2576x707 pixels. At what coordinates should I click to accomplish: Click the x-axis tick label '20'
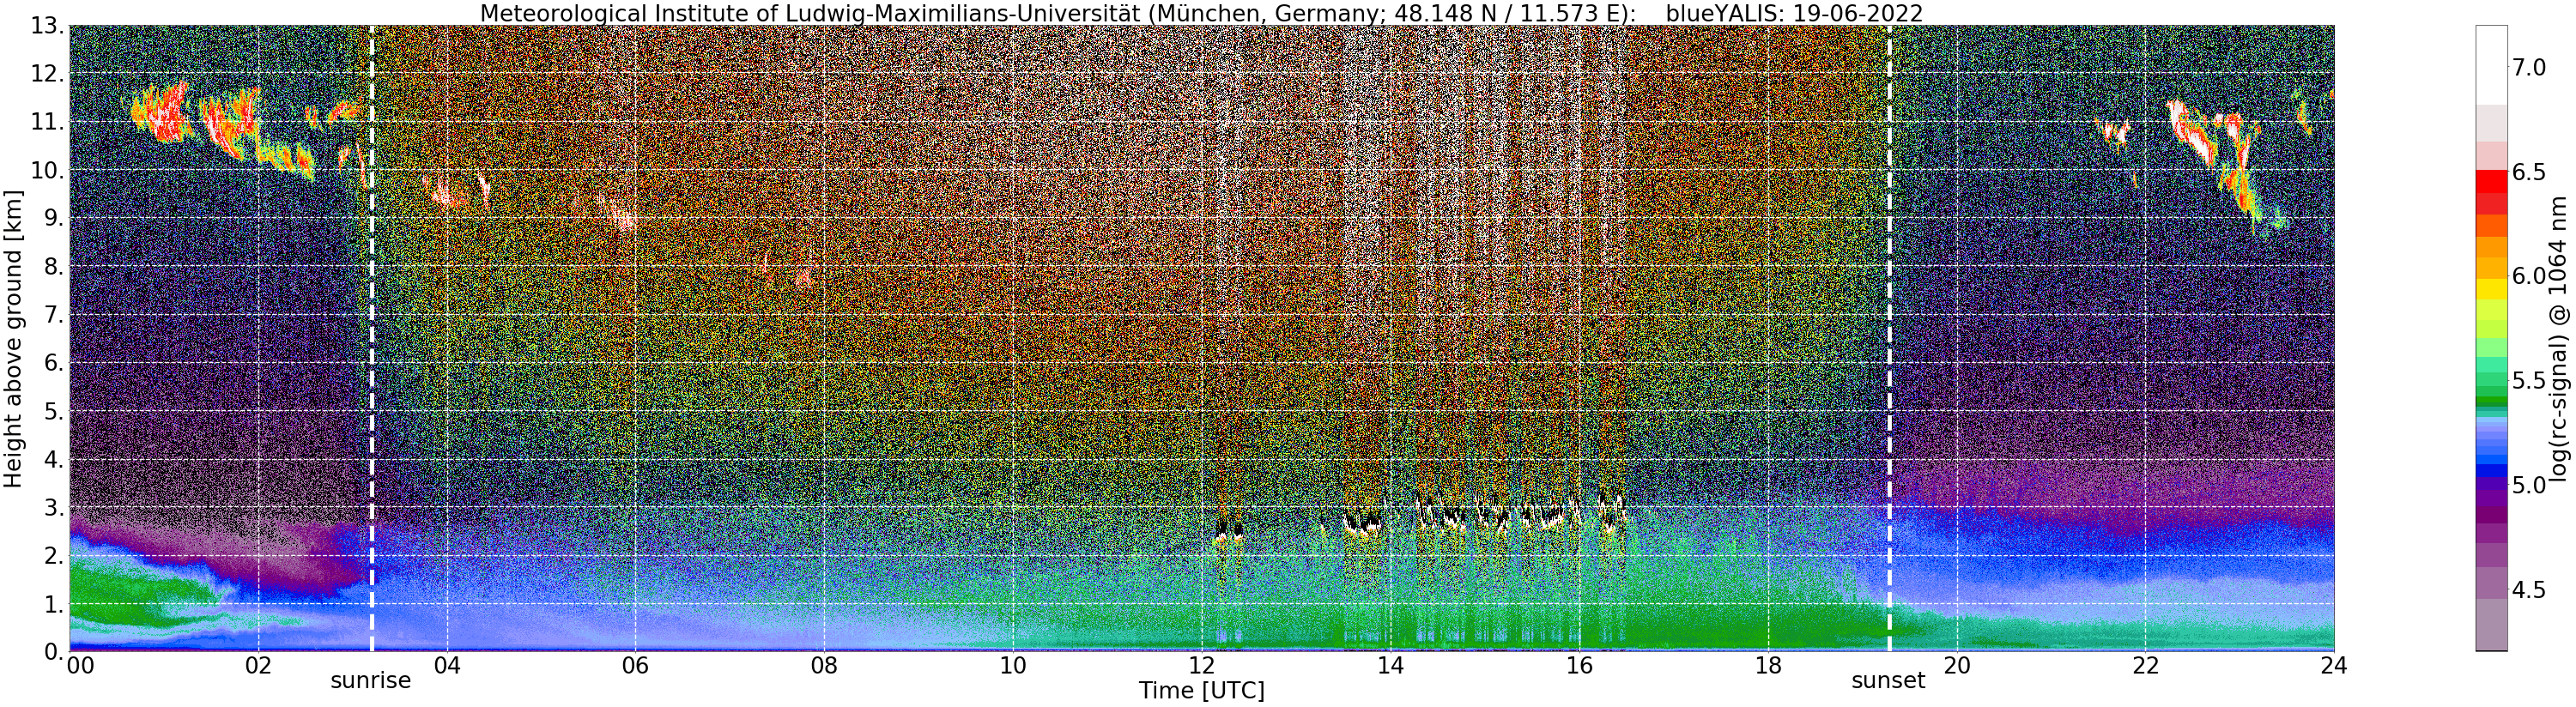[x=1955, y=666]
